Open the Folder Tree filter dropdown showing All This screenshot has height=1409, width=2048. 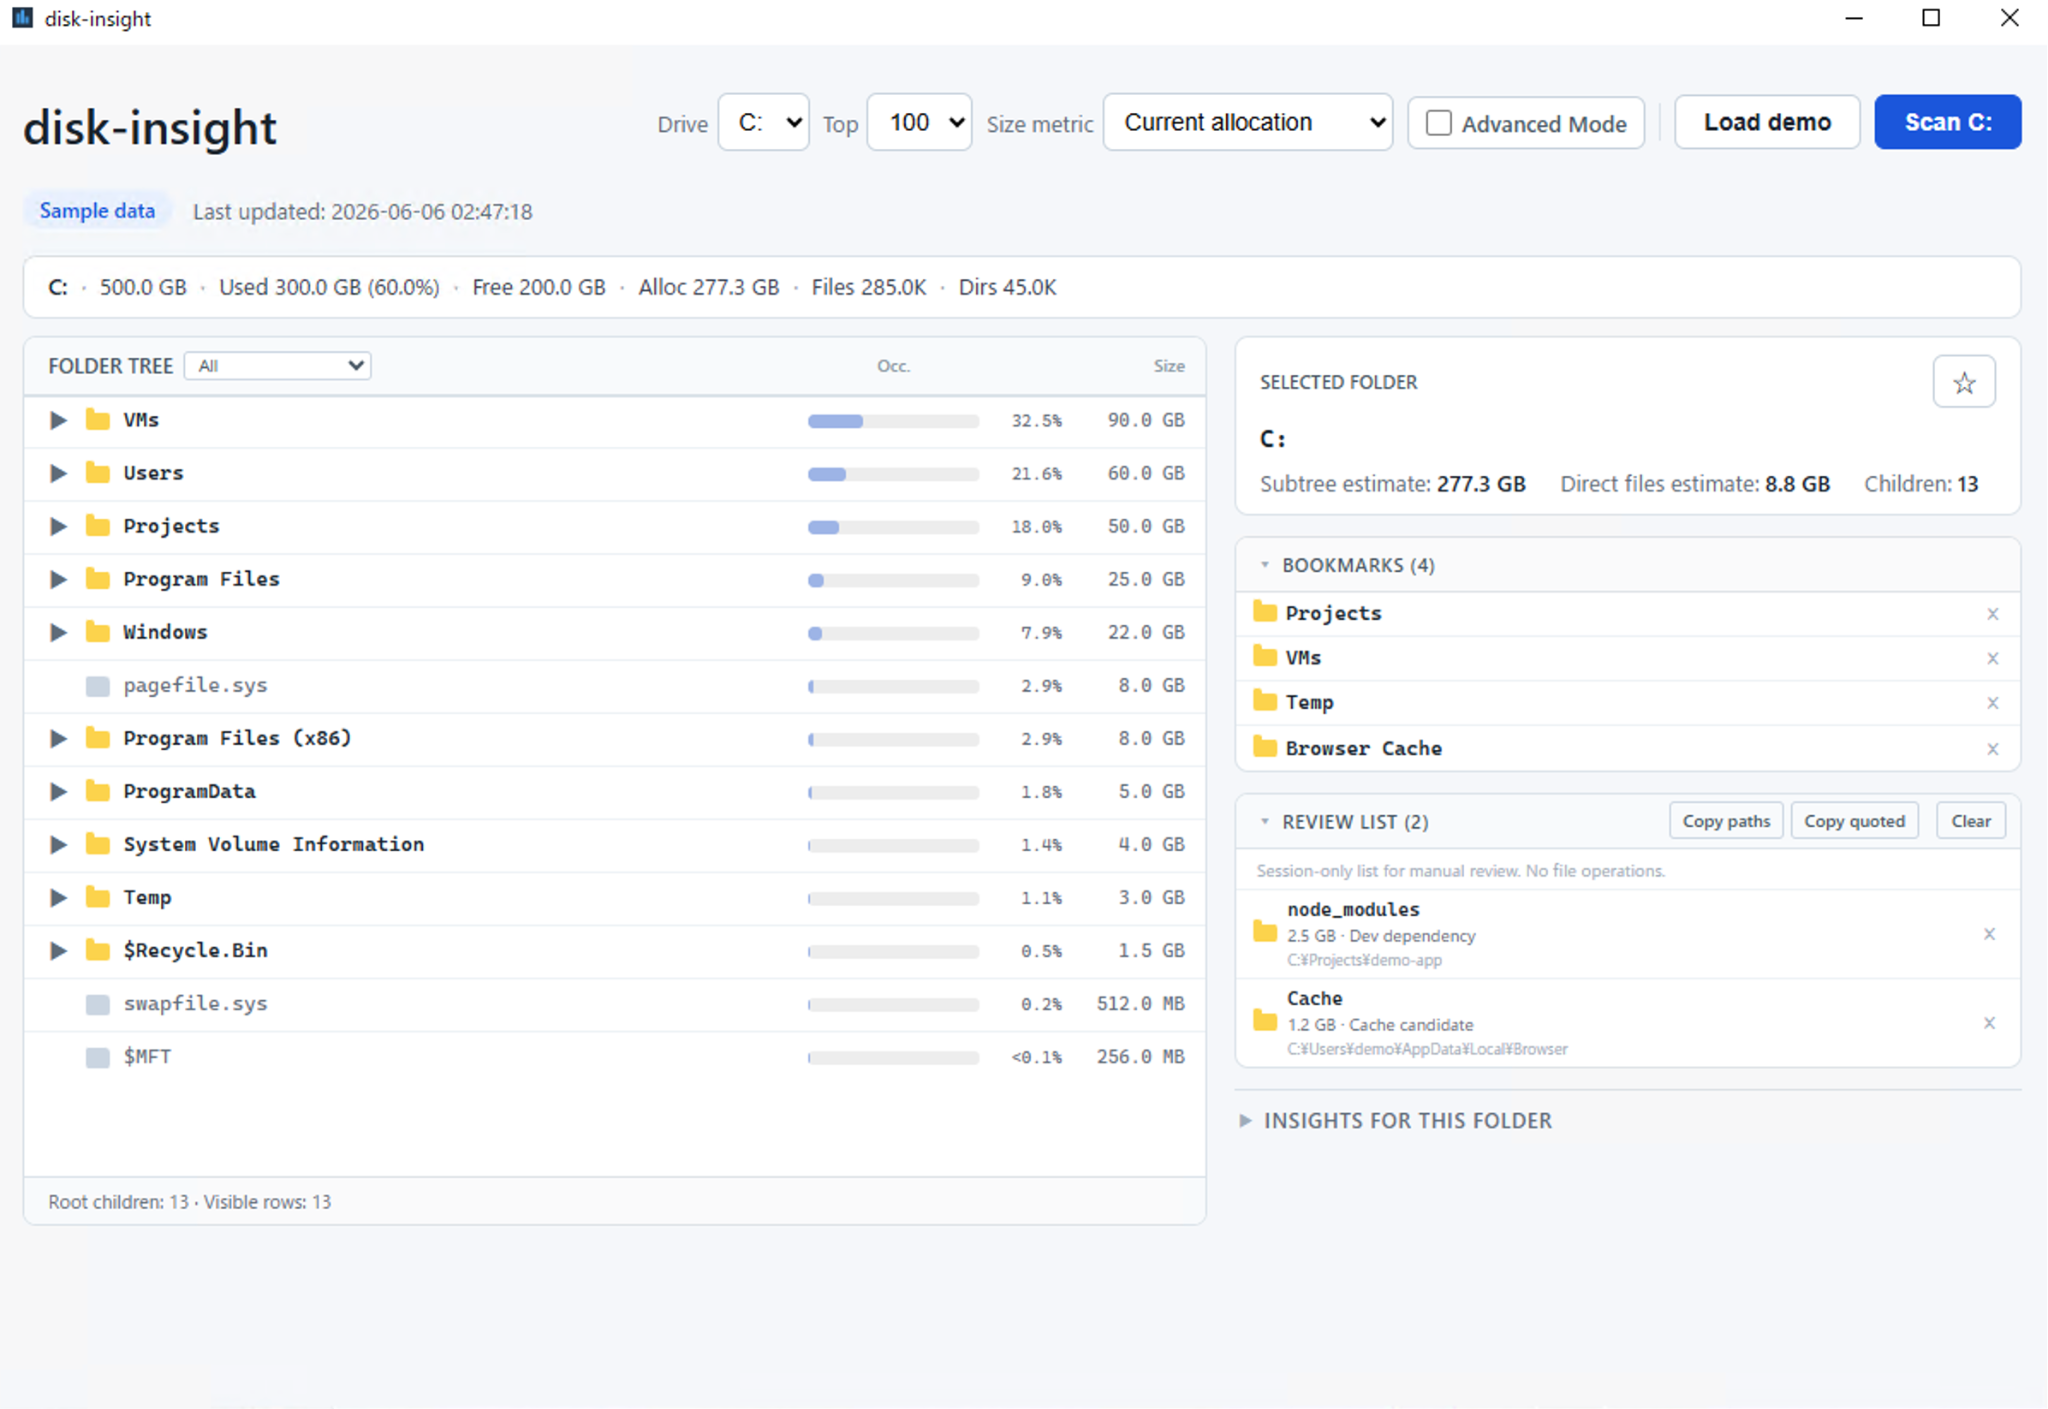278,366
